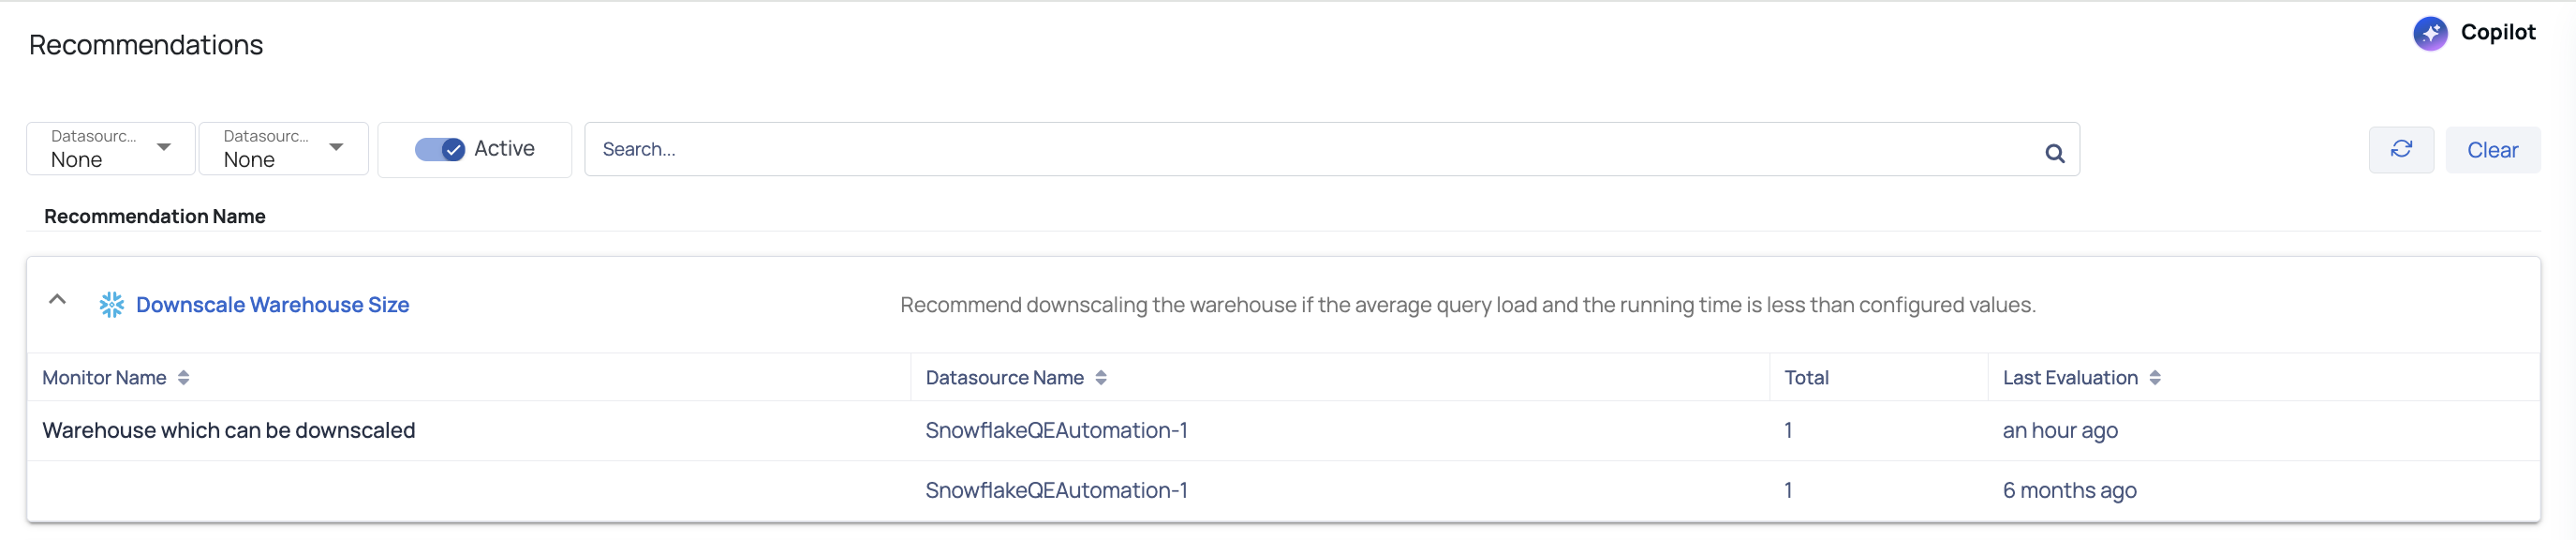Open the first Datasource None dropdown
2576x540 pixels.
click(110, 148)
